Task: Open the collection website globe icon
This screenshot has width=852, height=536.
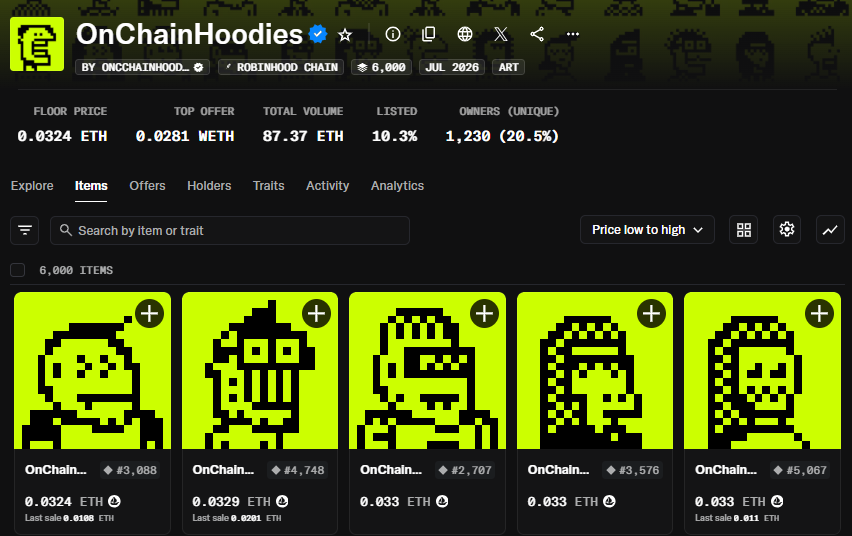Action: pyautogui.click(x=465, y=34)
